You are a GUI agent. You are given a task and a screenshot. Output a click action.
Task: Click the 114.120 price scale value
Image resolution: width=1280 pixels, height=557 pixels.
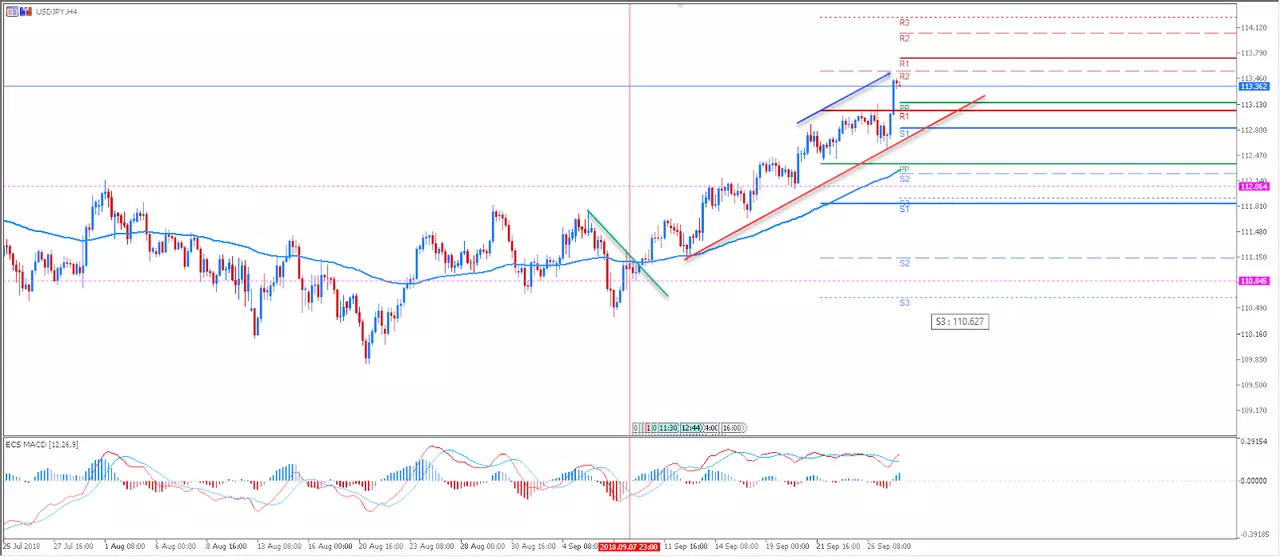pos(1254,27)
